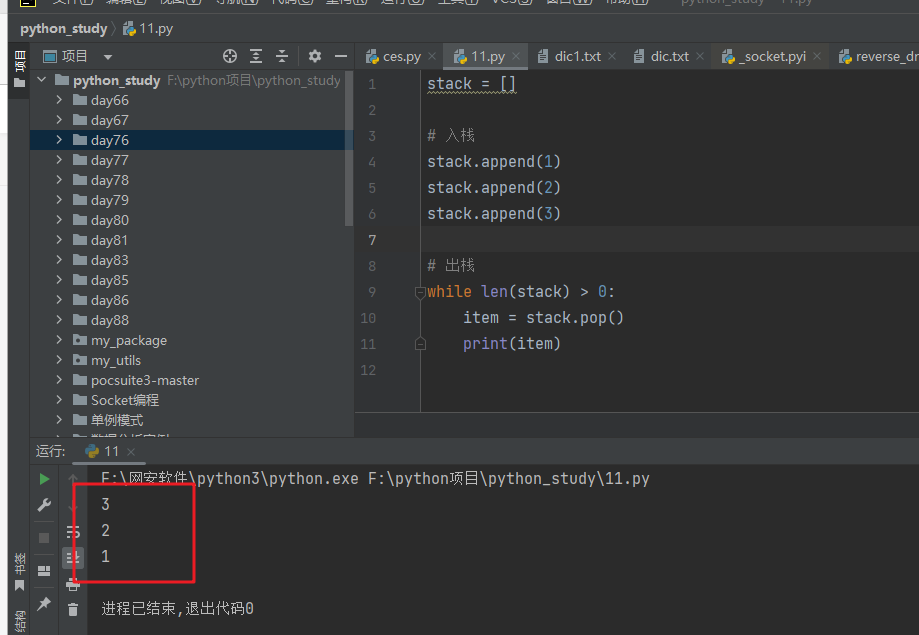Viewport: 919px width, 635px height.
Task: Print the run console output
Action: click(73, 585)
